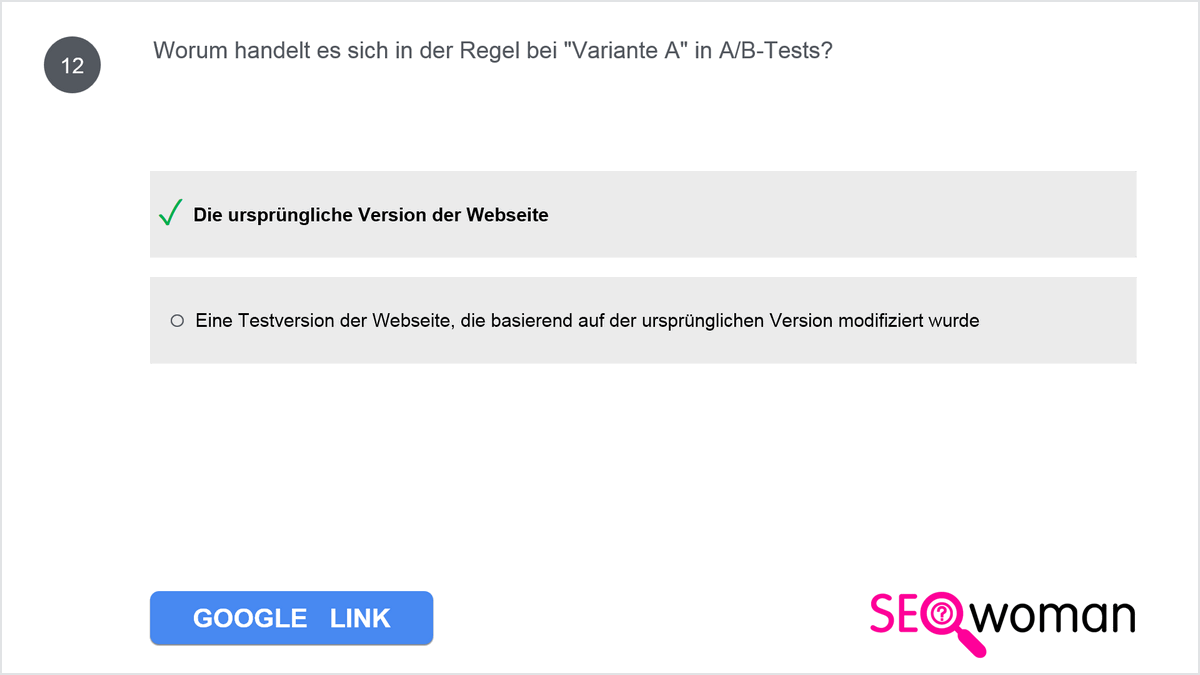
Task: Click the question mark inside the magnifier lens
Action: click(x=942, y=613)
